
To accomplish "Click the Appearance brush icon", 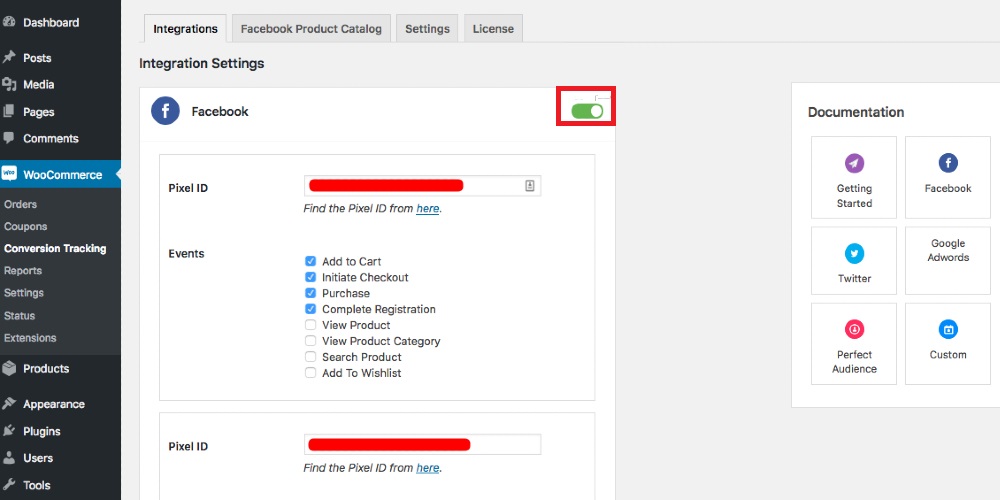I will pos(9,404).
